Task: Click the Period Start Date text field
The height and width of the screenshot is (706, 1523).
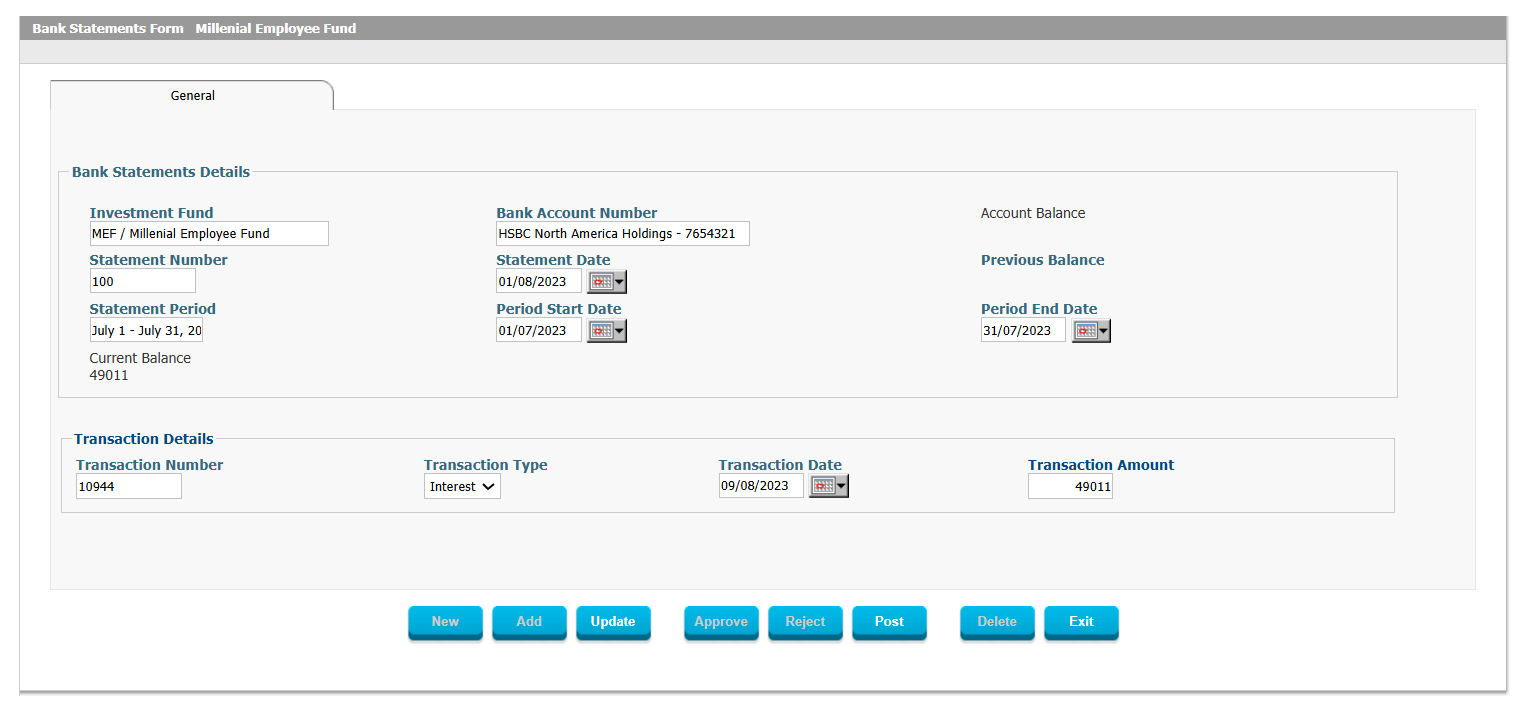Action: pyautogui.click(x=539, y=331)
